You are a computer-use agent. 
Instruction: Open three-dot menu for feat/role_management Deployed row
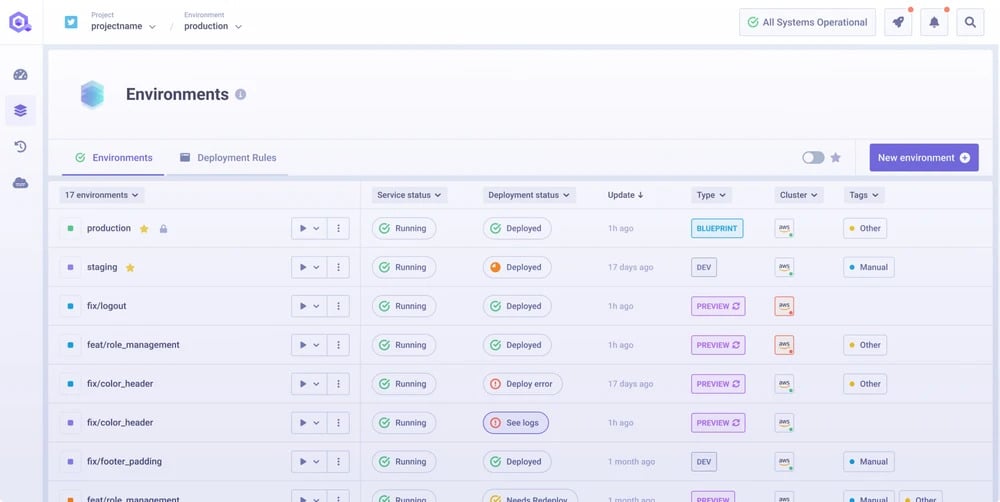point(339,345)
